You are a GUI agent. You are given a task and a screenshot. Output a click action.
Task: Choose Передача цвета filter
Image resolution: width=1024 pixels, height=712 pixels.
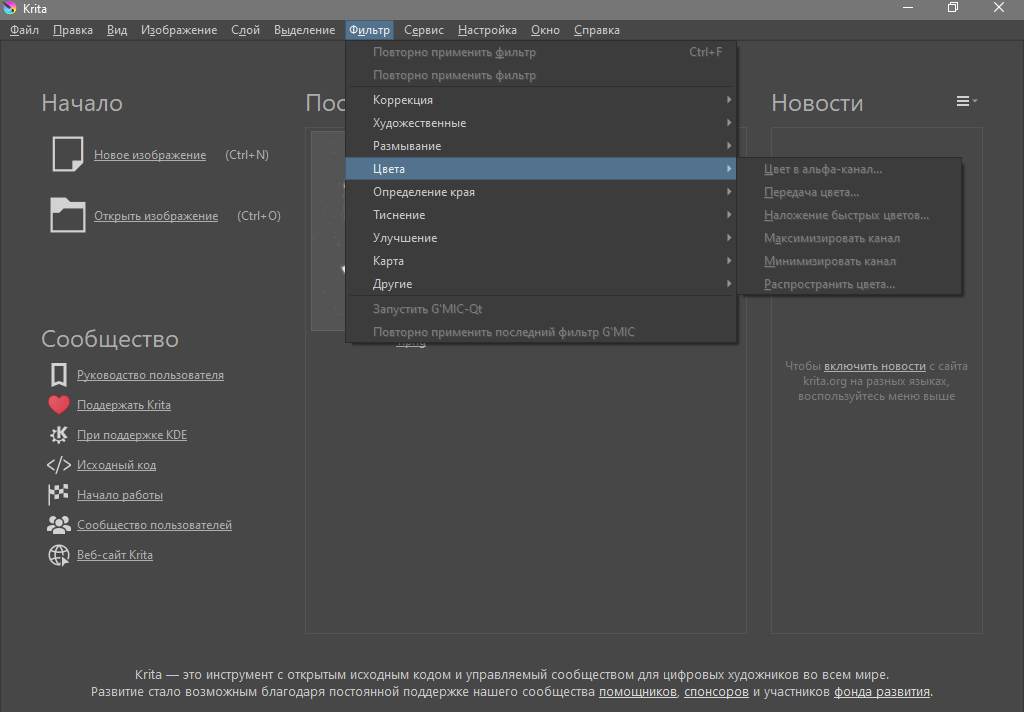pyautogui.click(x=849, y=192)
